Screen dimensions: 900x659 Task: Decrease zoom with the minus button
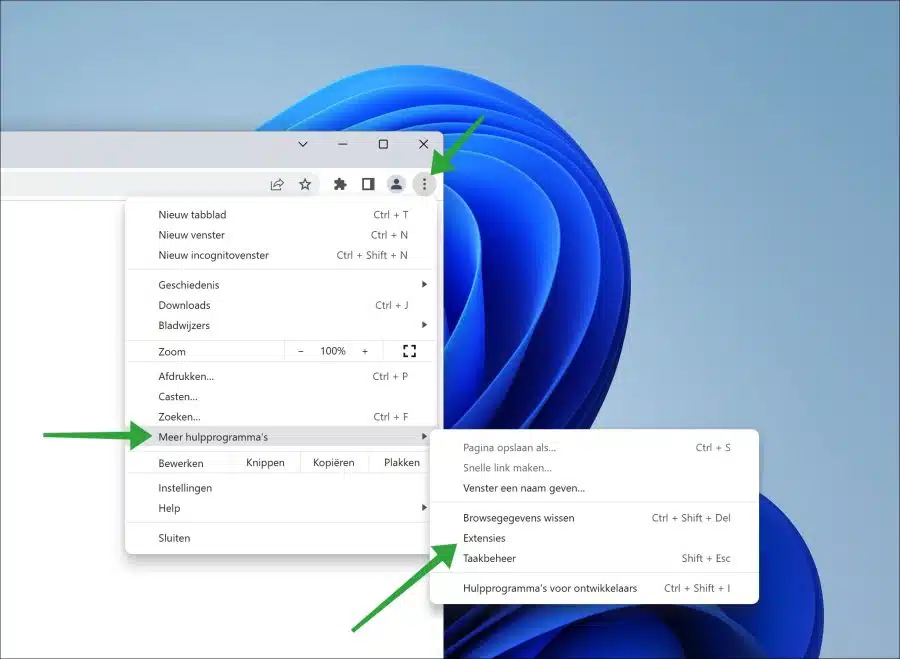(x=301, y=351)
